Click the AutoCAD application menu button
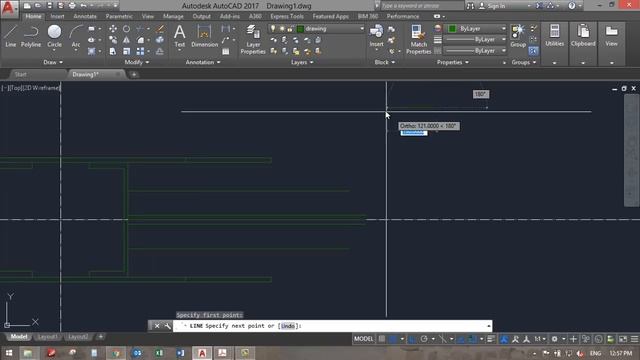 click(8, 8)
